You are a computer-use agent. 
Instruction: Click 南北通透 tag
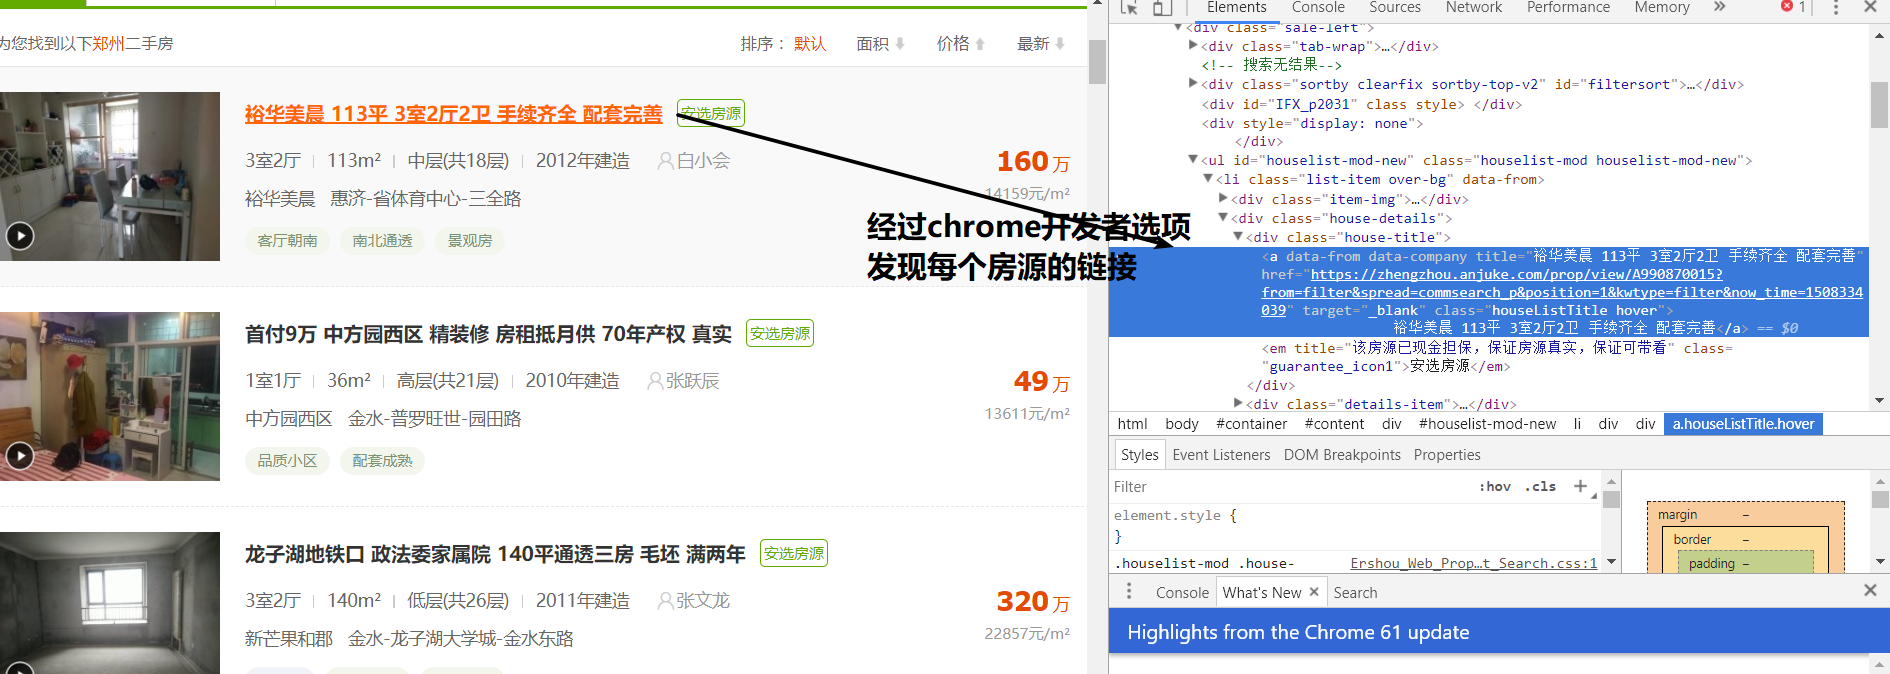click(x=382, y=241)
